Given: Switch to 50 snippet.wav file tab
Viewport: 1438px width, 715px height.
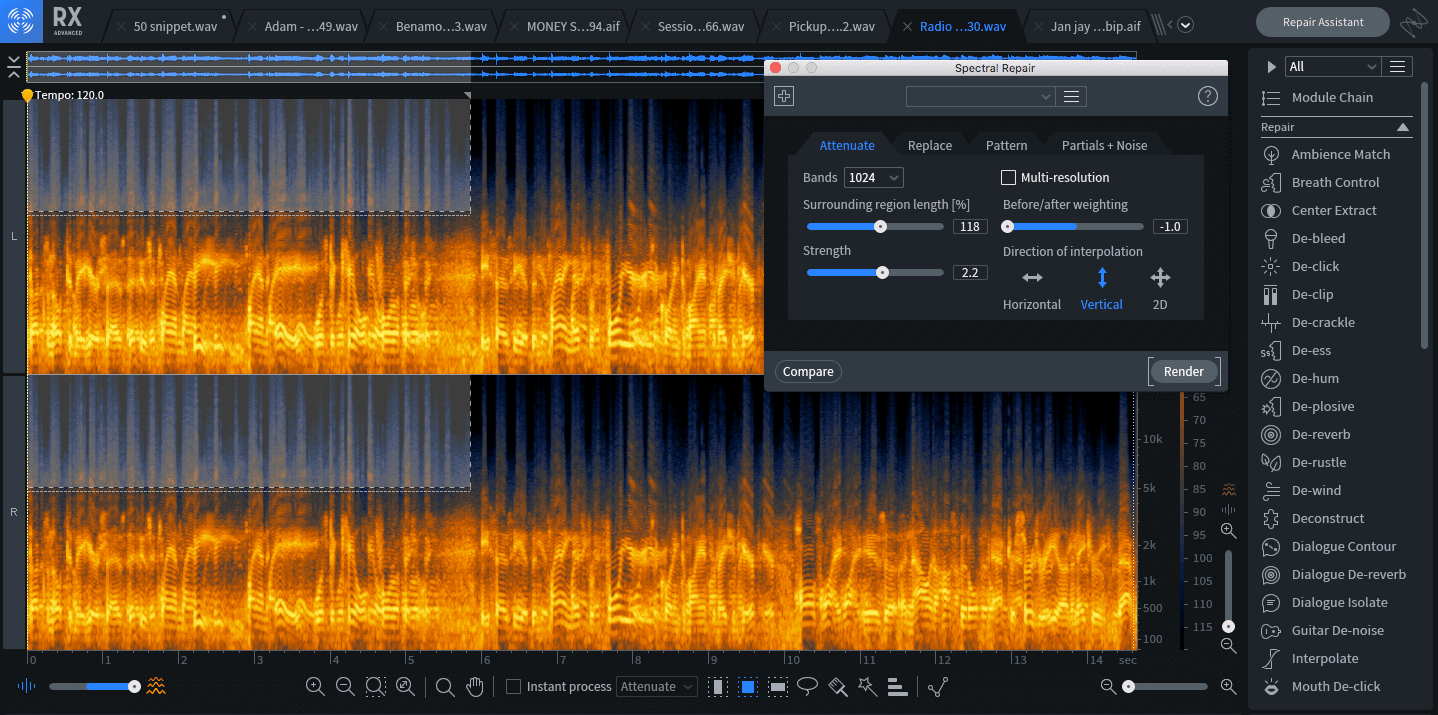Looking at the screenshot, I should (171, 26).
